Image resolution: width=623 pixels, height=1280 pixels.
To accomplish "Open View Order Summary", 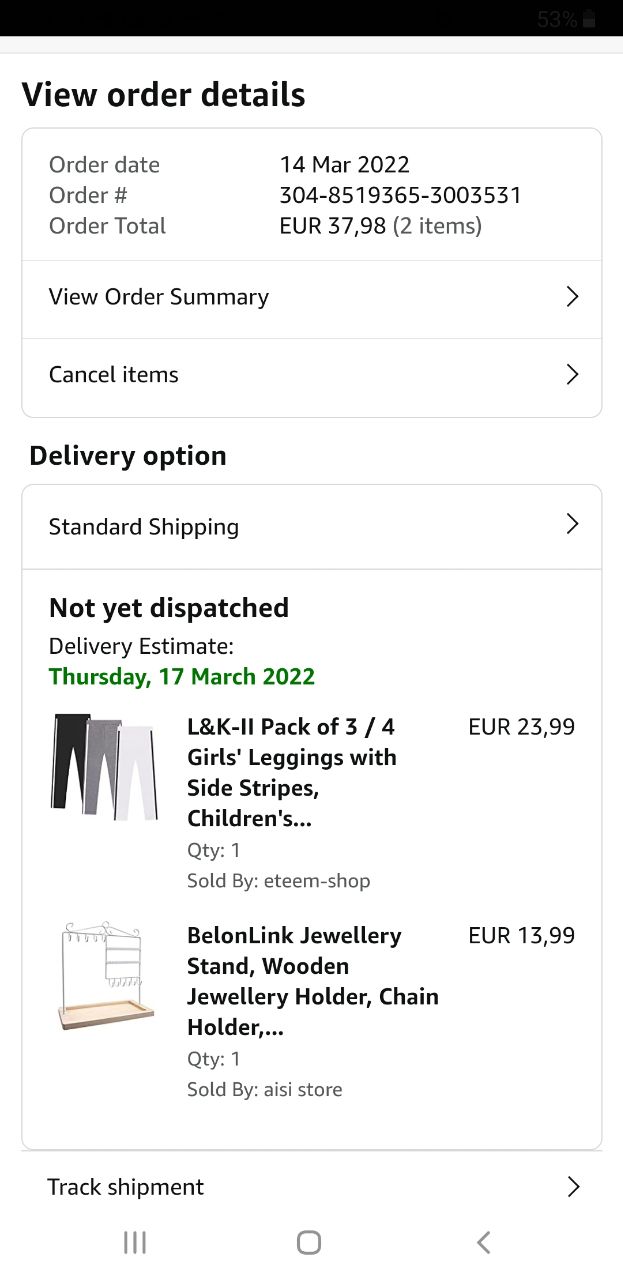I will (x=159, y=297).
